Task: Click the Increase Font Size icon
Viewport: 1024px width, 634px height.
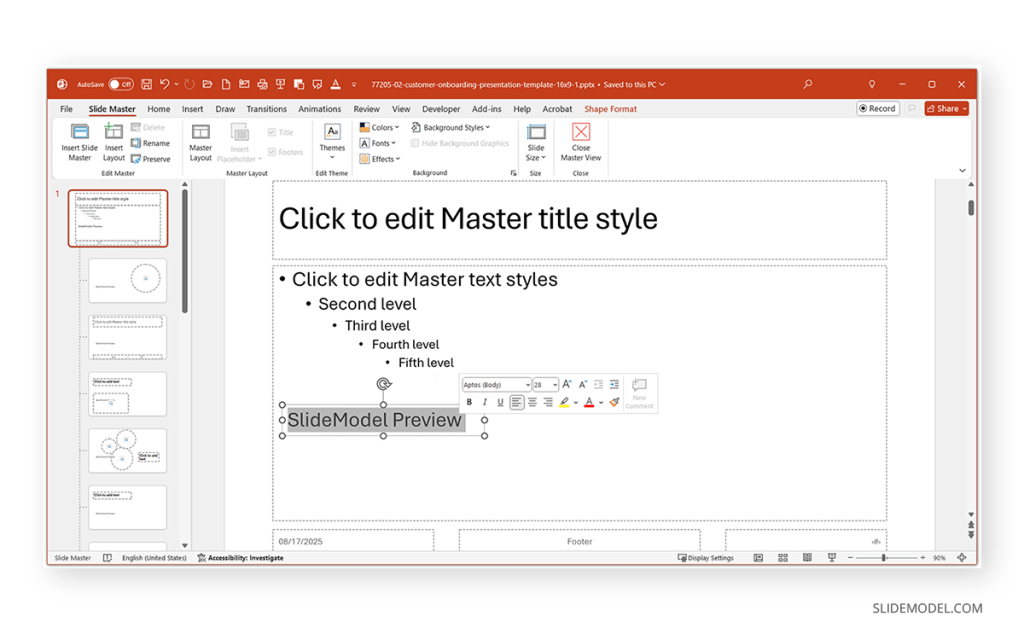Action: 567,385
